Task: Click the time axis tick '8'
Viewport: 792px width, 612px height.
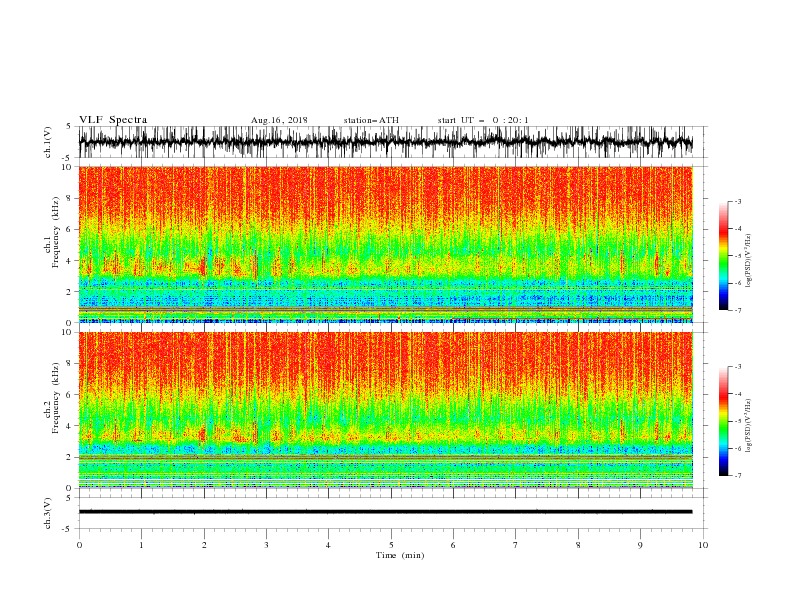Action: 578,545
